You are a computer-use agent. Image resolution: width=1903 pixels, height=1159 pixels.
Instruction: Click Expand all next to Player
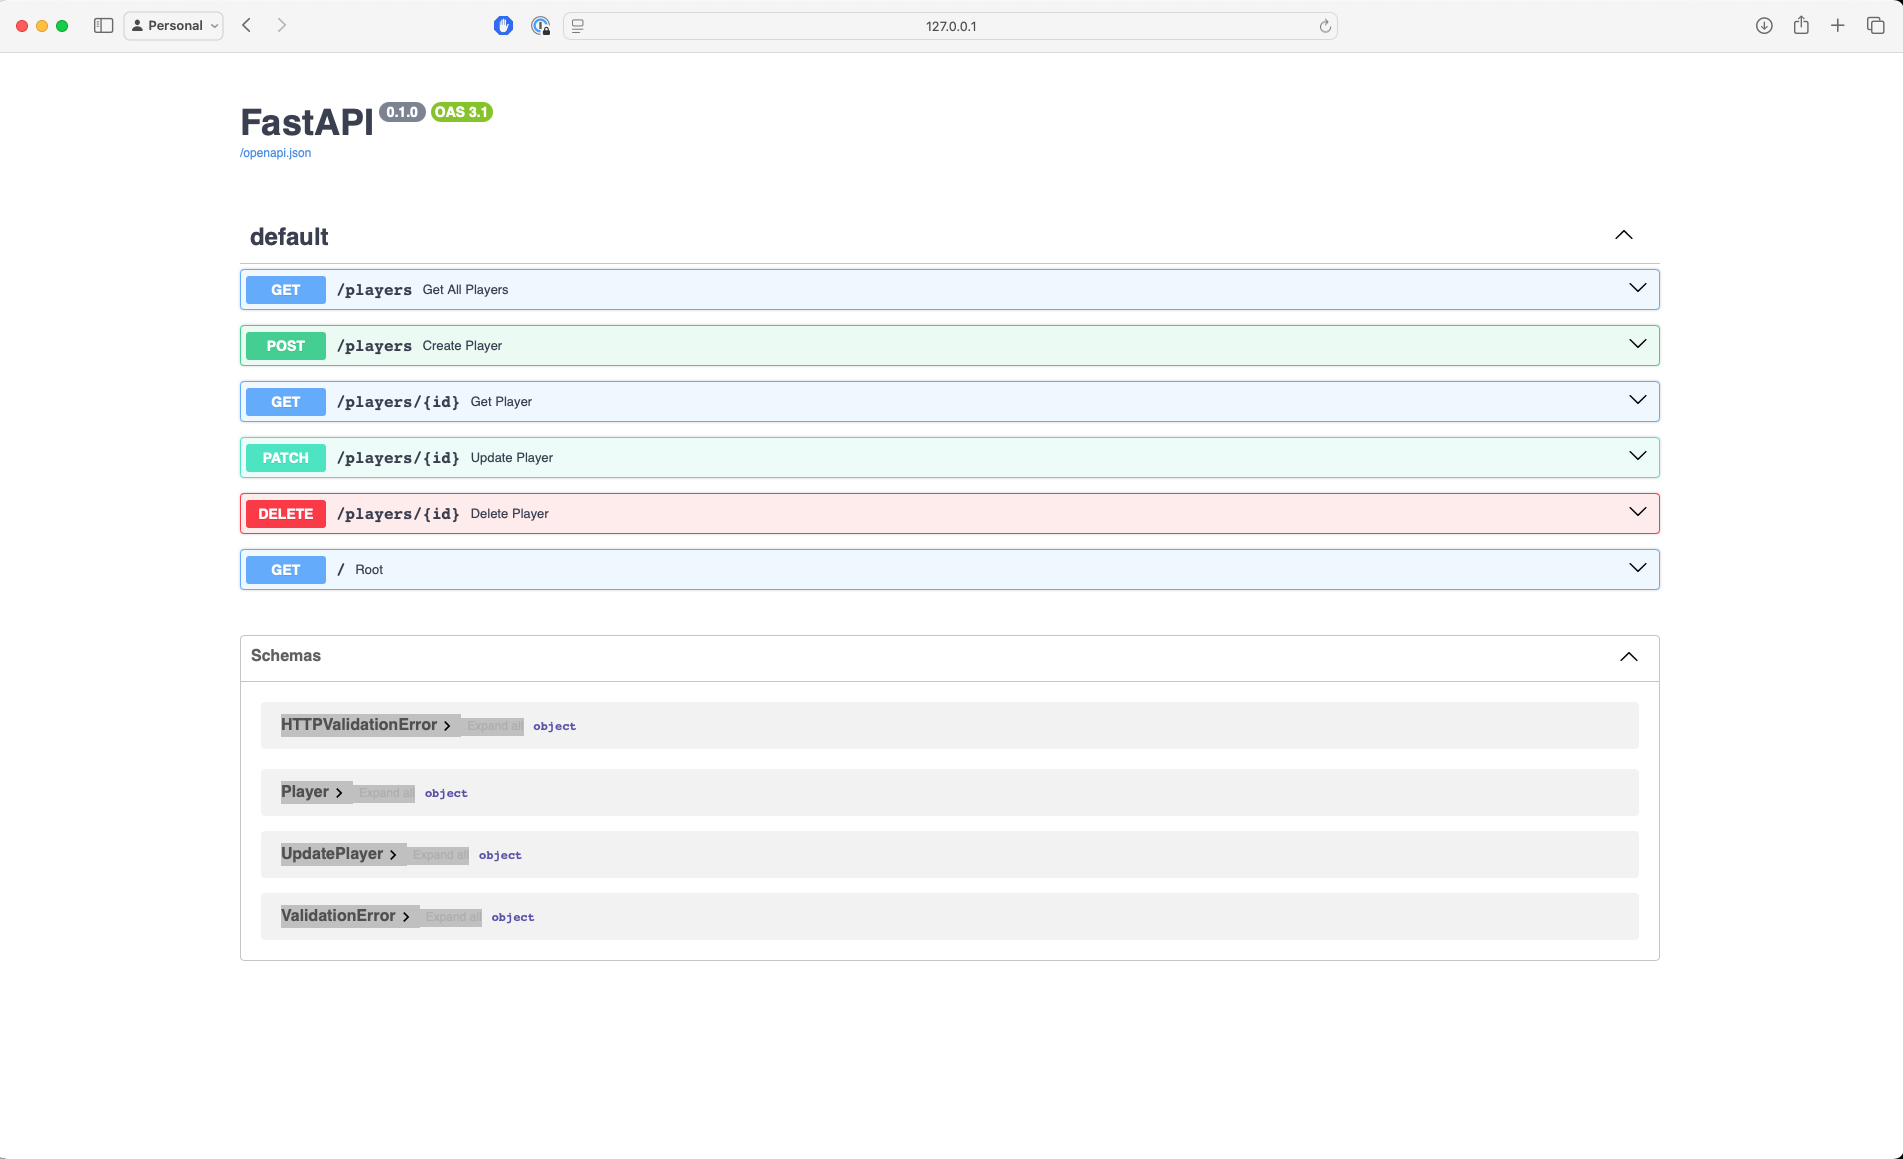tap(386, 793)
